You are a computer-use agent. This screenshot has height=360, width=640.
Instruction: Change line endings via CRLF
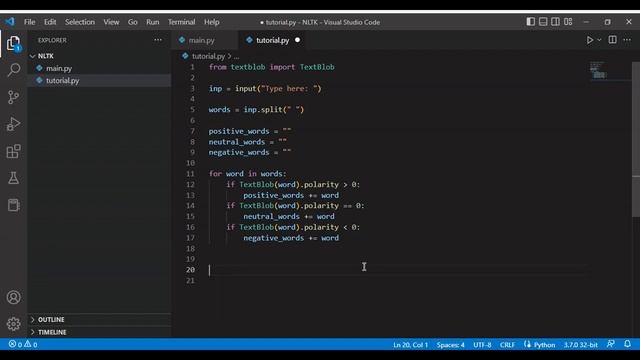coord(507,345)
